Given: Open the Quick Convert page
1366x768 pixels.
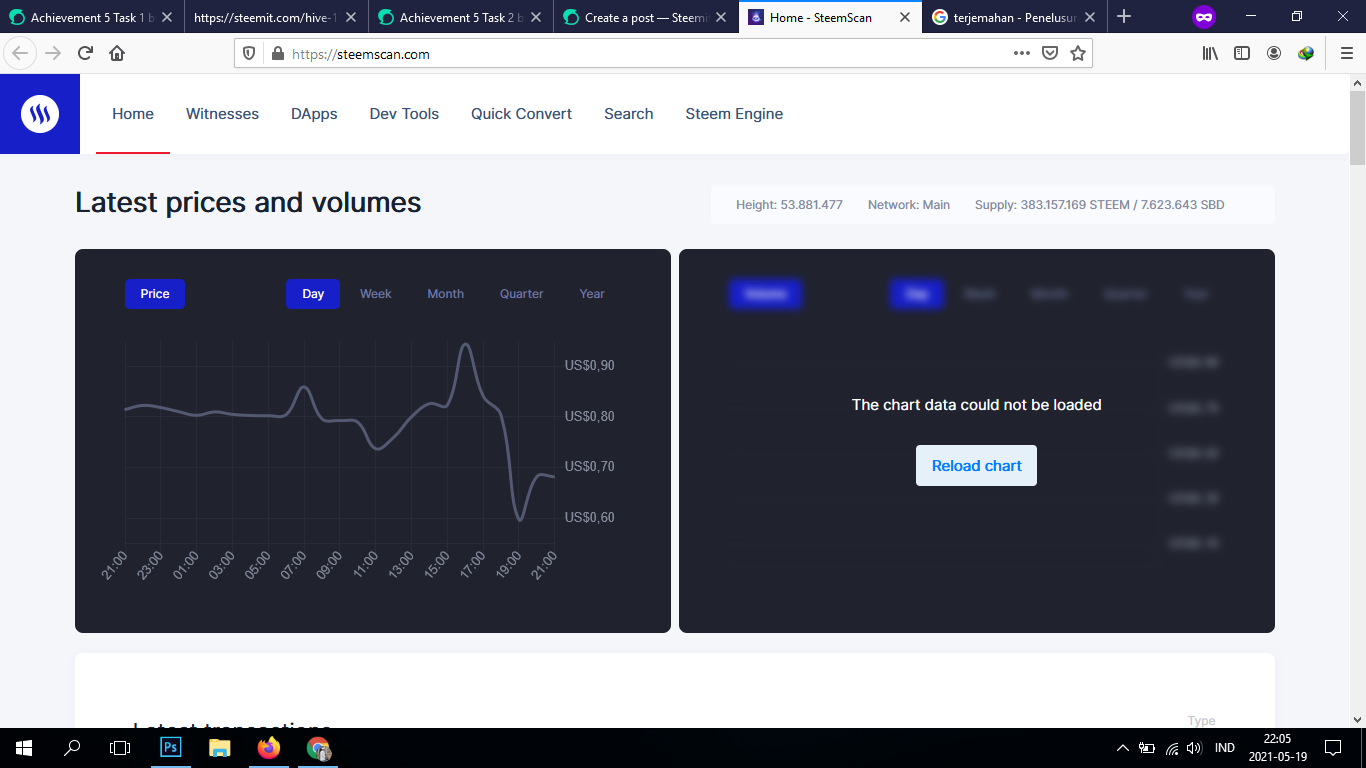Looking at the screenshot, I should [521, 114].
